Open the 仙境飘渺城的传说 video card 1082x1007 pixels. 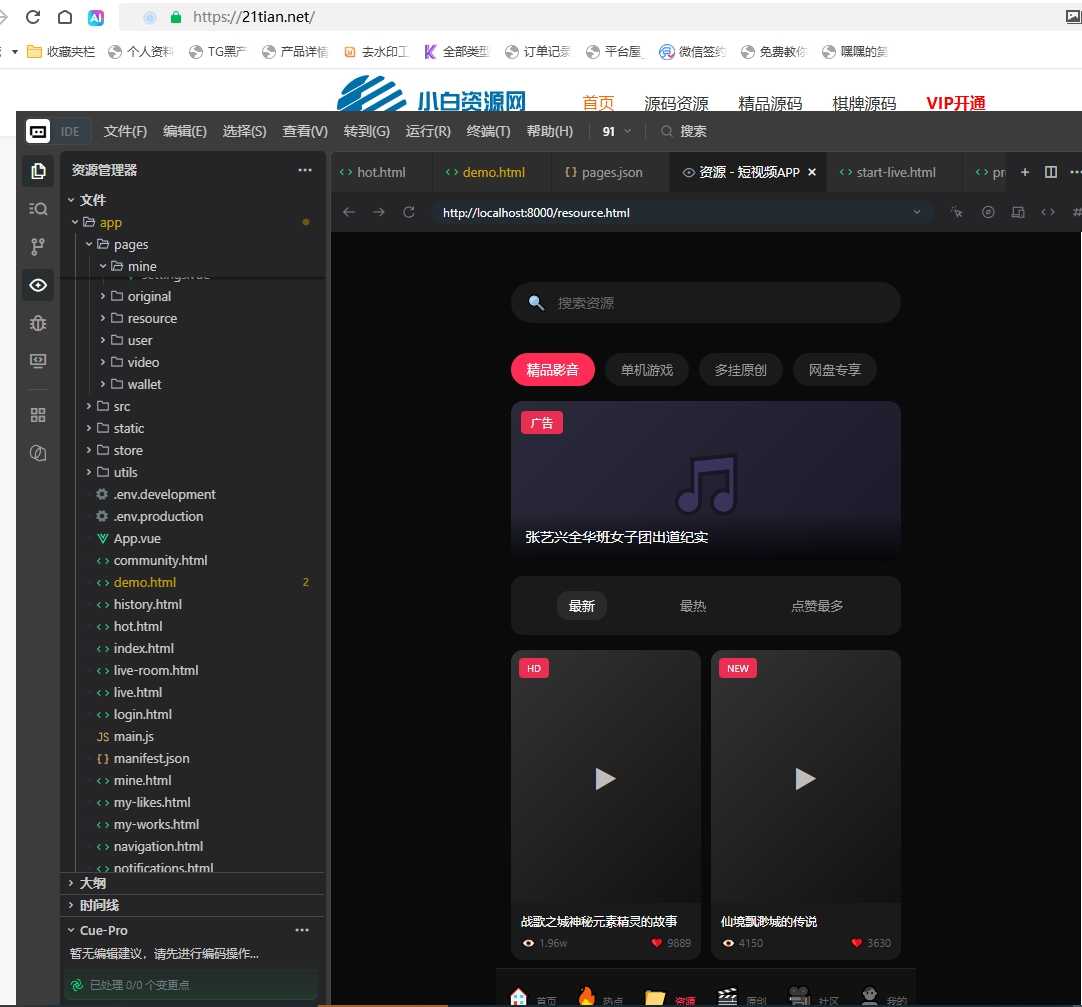click(805, 804)
